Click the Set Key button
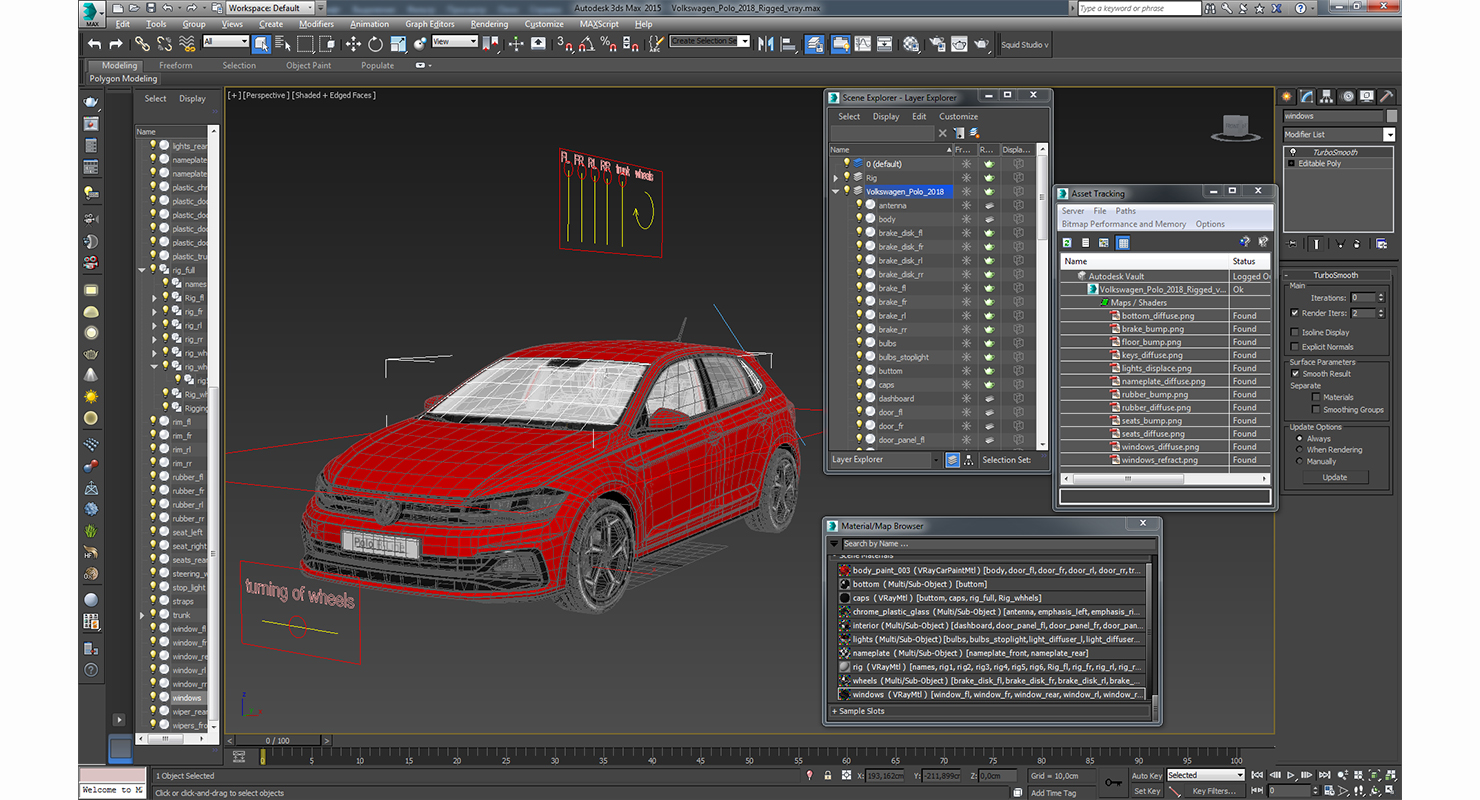 1147,791
